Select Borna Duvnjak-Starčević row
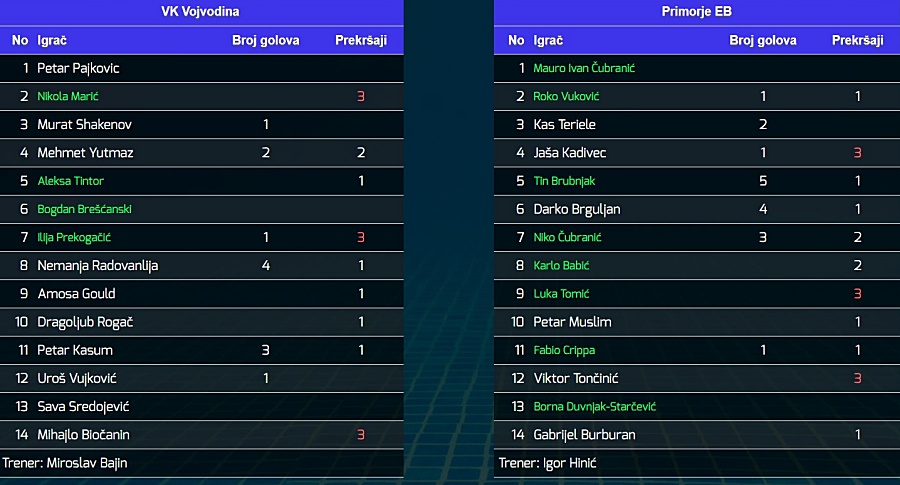The image size is (900, 485). coord(697,406)
